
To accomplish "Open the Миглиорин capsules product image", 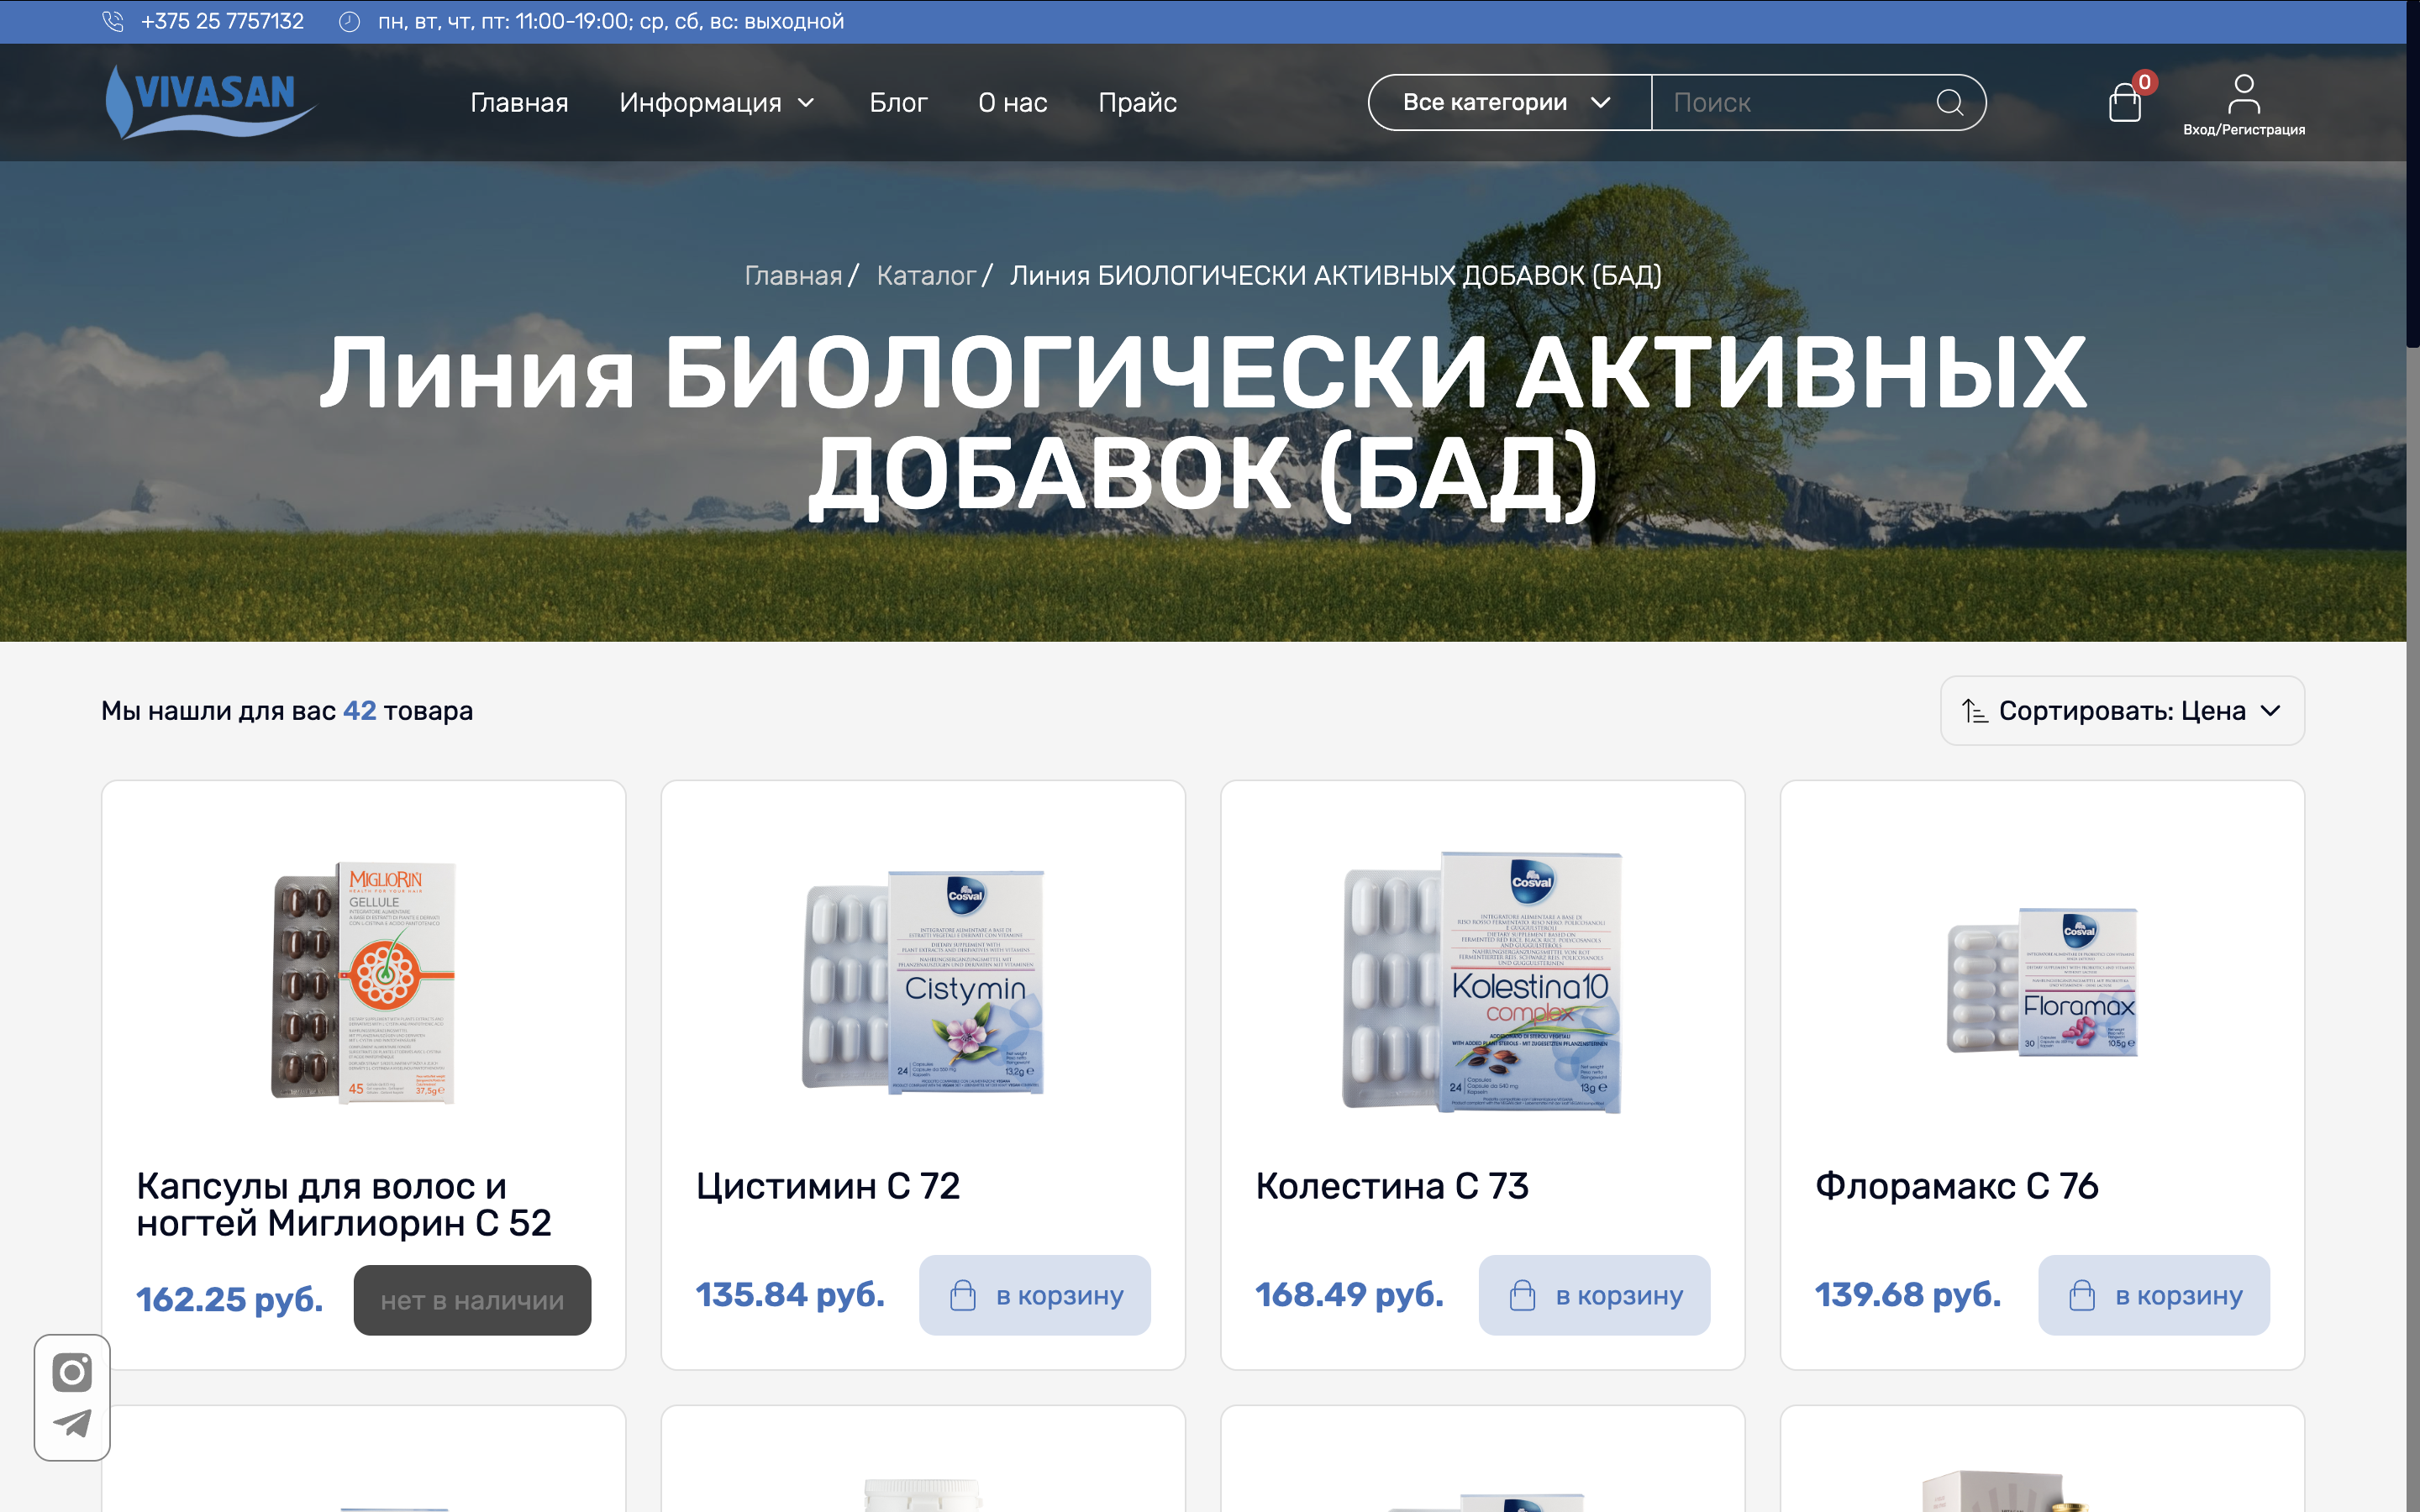I will click(x=363, y=982).
